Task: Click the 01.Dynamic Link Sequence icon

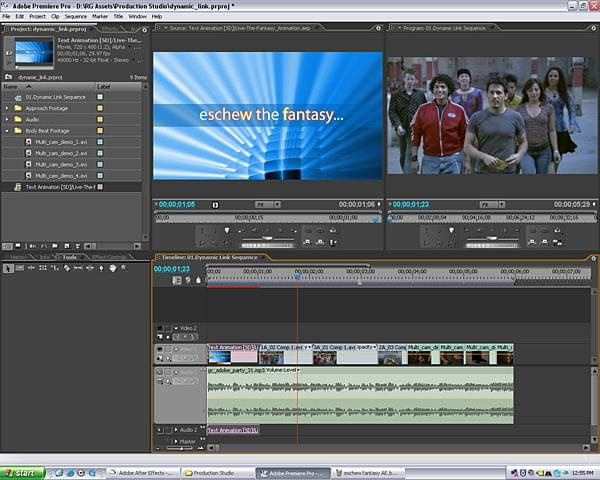Action: [x=17, y=96]
